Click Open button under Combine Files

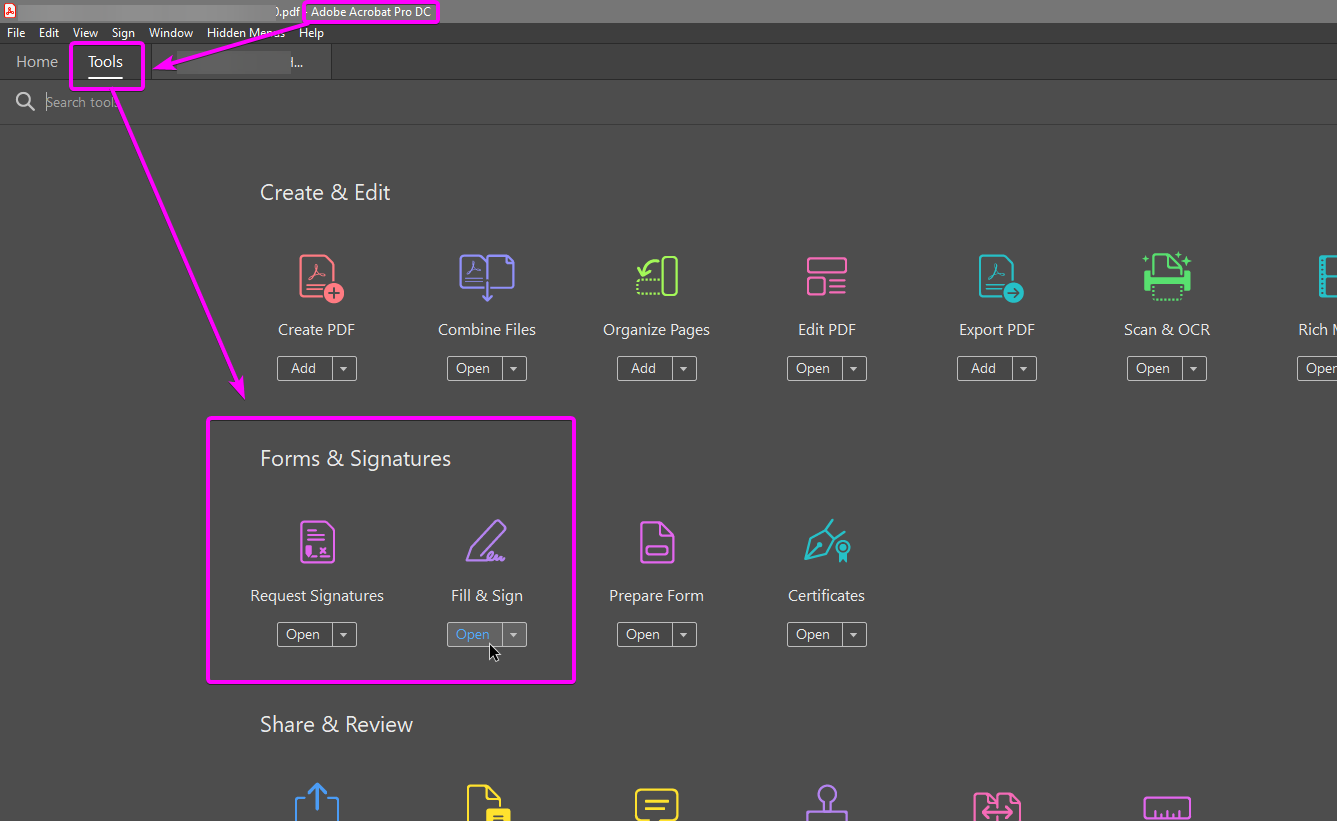click(x=473, y=368)
